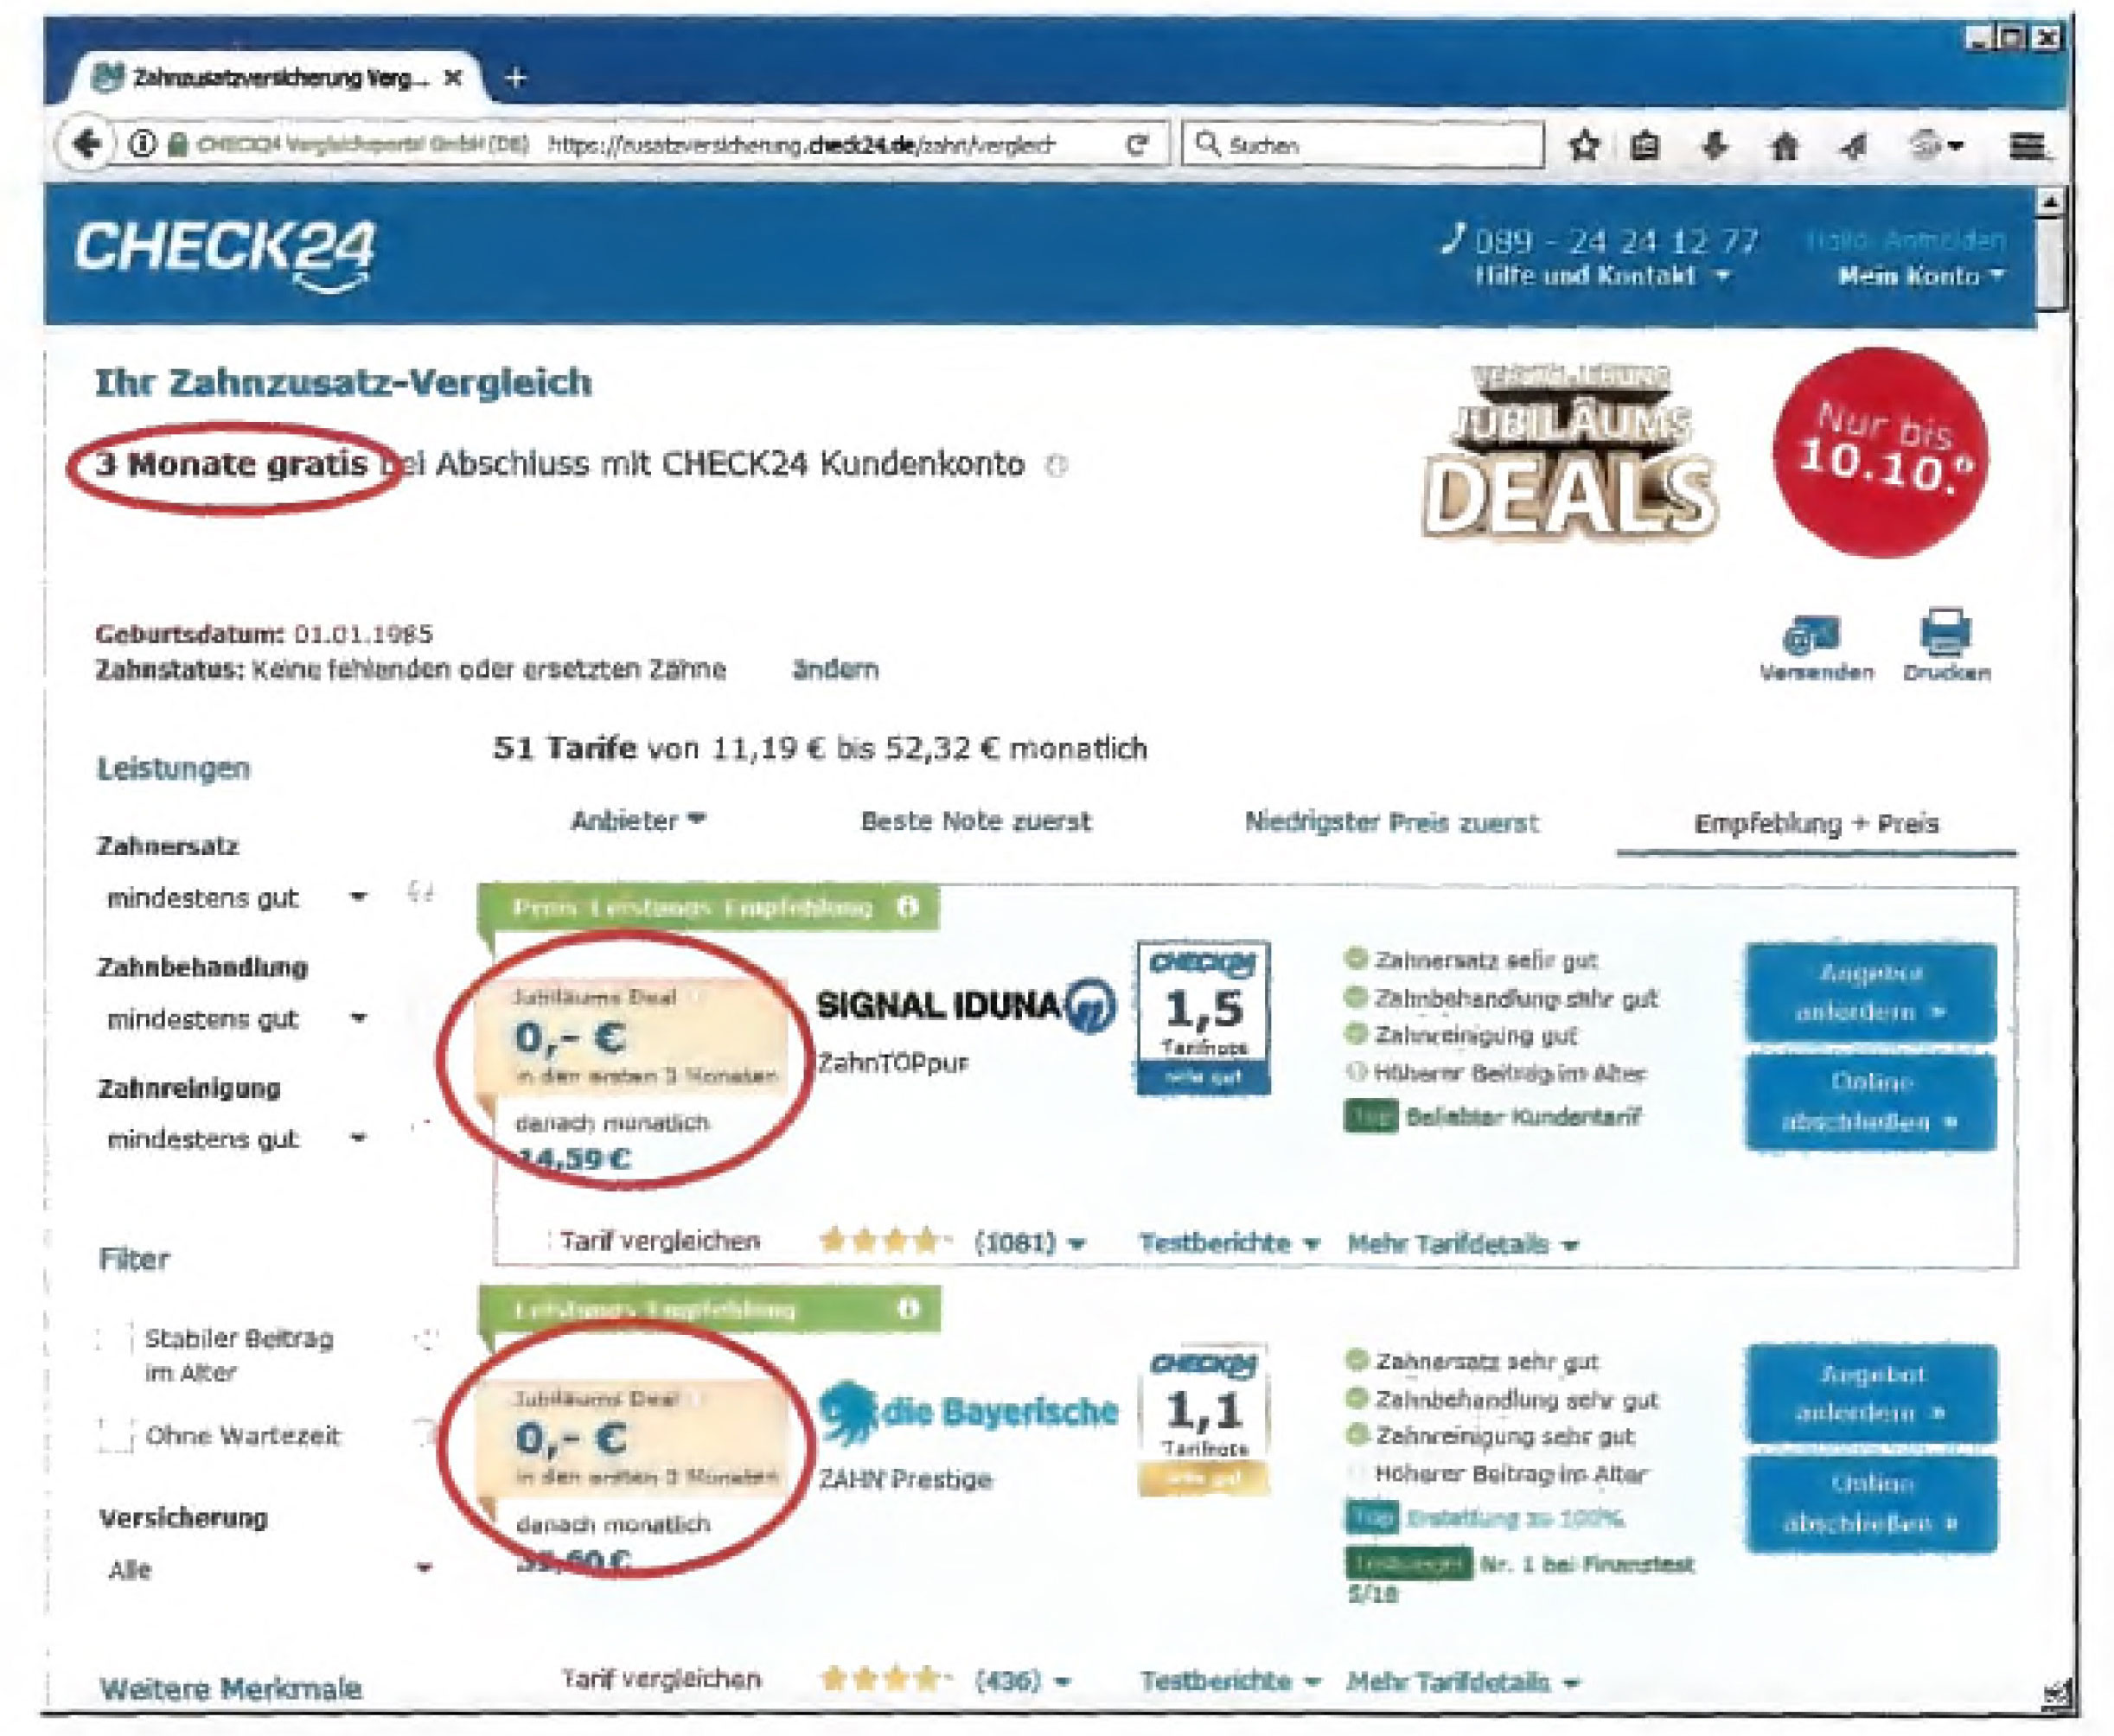This screenshot has height=1736, width=2114.
Task: Click the CHECK24 Tarifnote 1,5 badge
Action: 1204,1018
